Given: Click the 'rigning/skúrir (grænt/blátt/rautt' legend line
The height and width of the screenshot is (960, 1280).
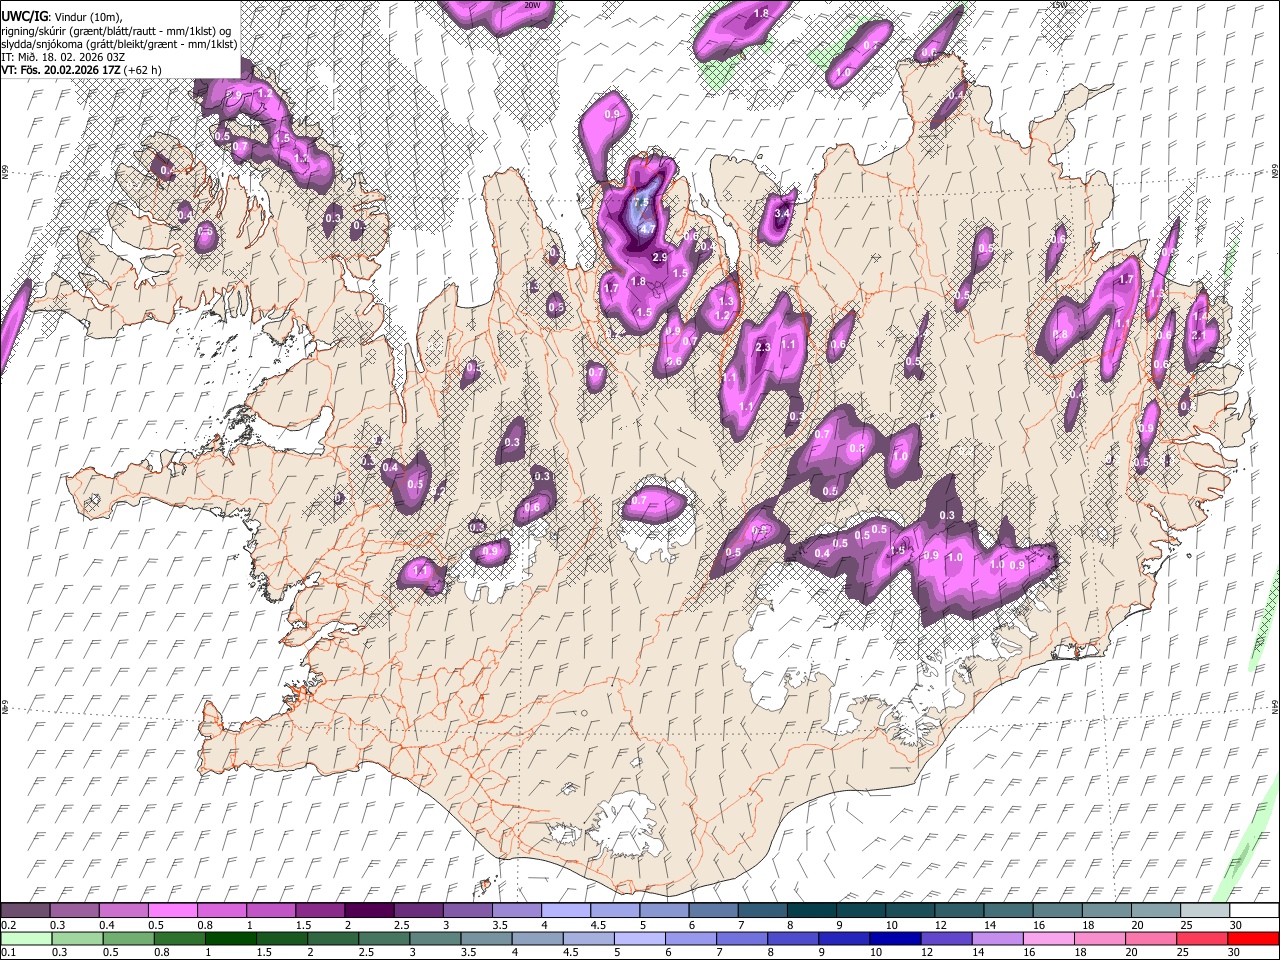Looking at the screenshot, I should tap(116, 30).
